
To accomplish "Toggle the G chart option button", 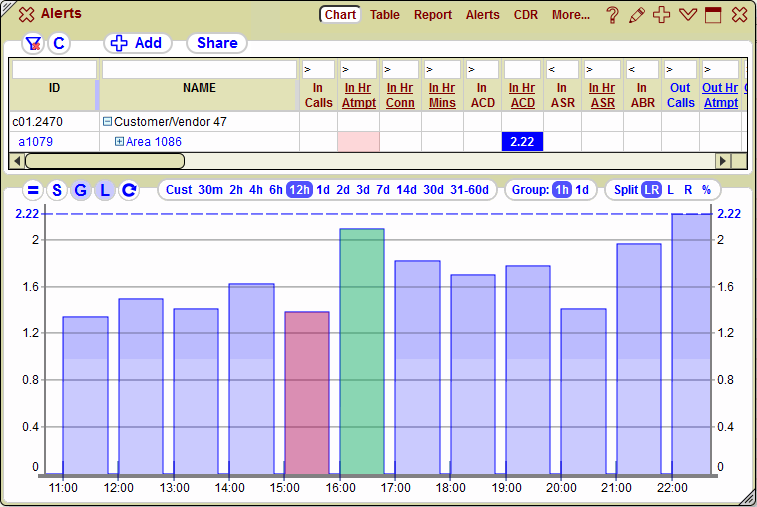I will [81, 190].
